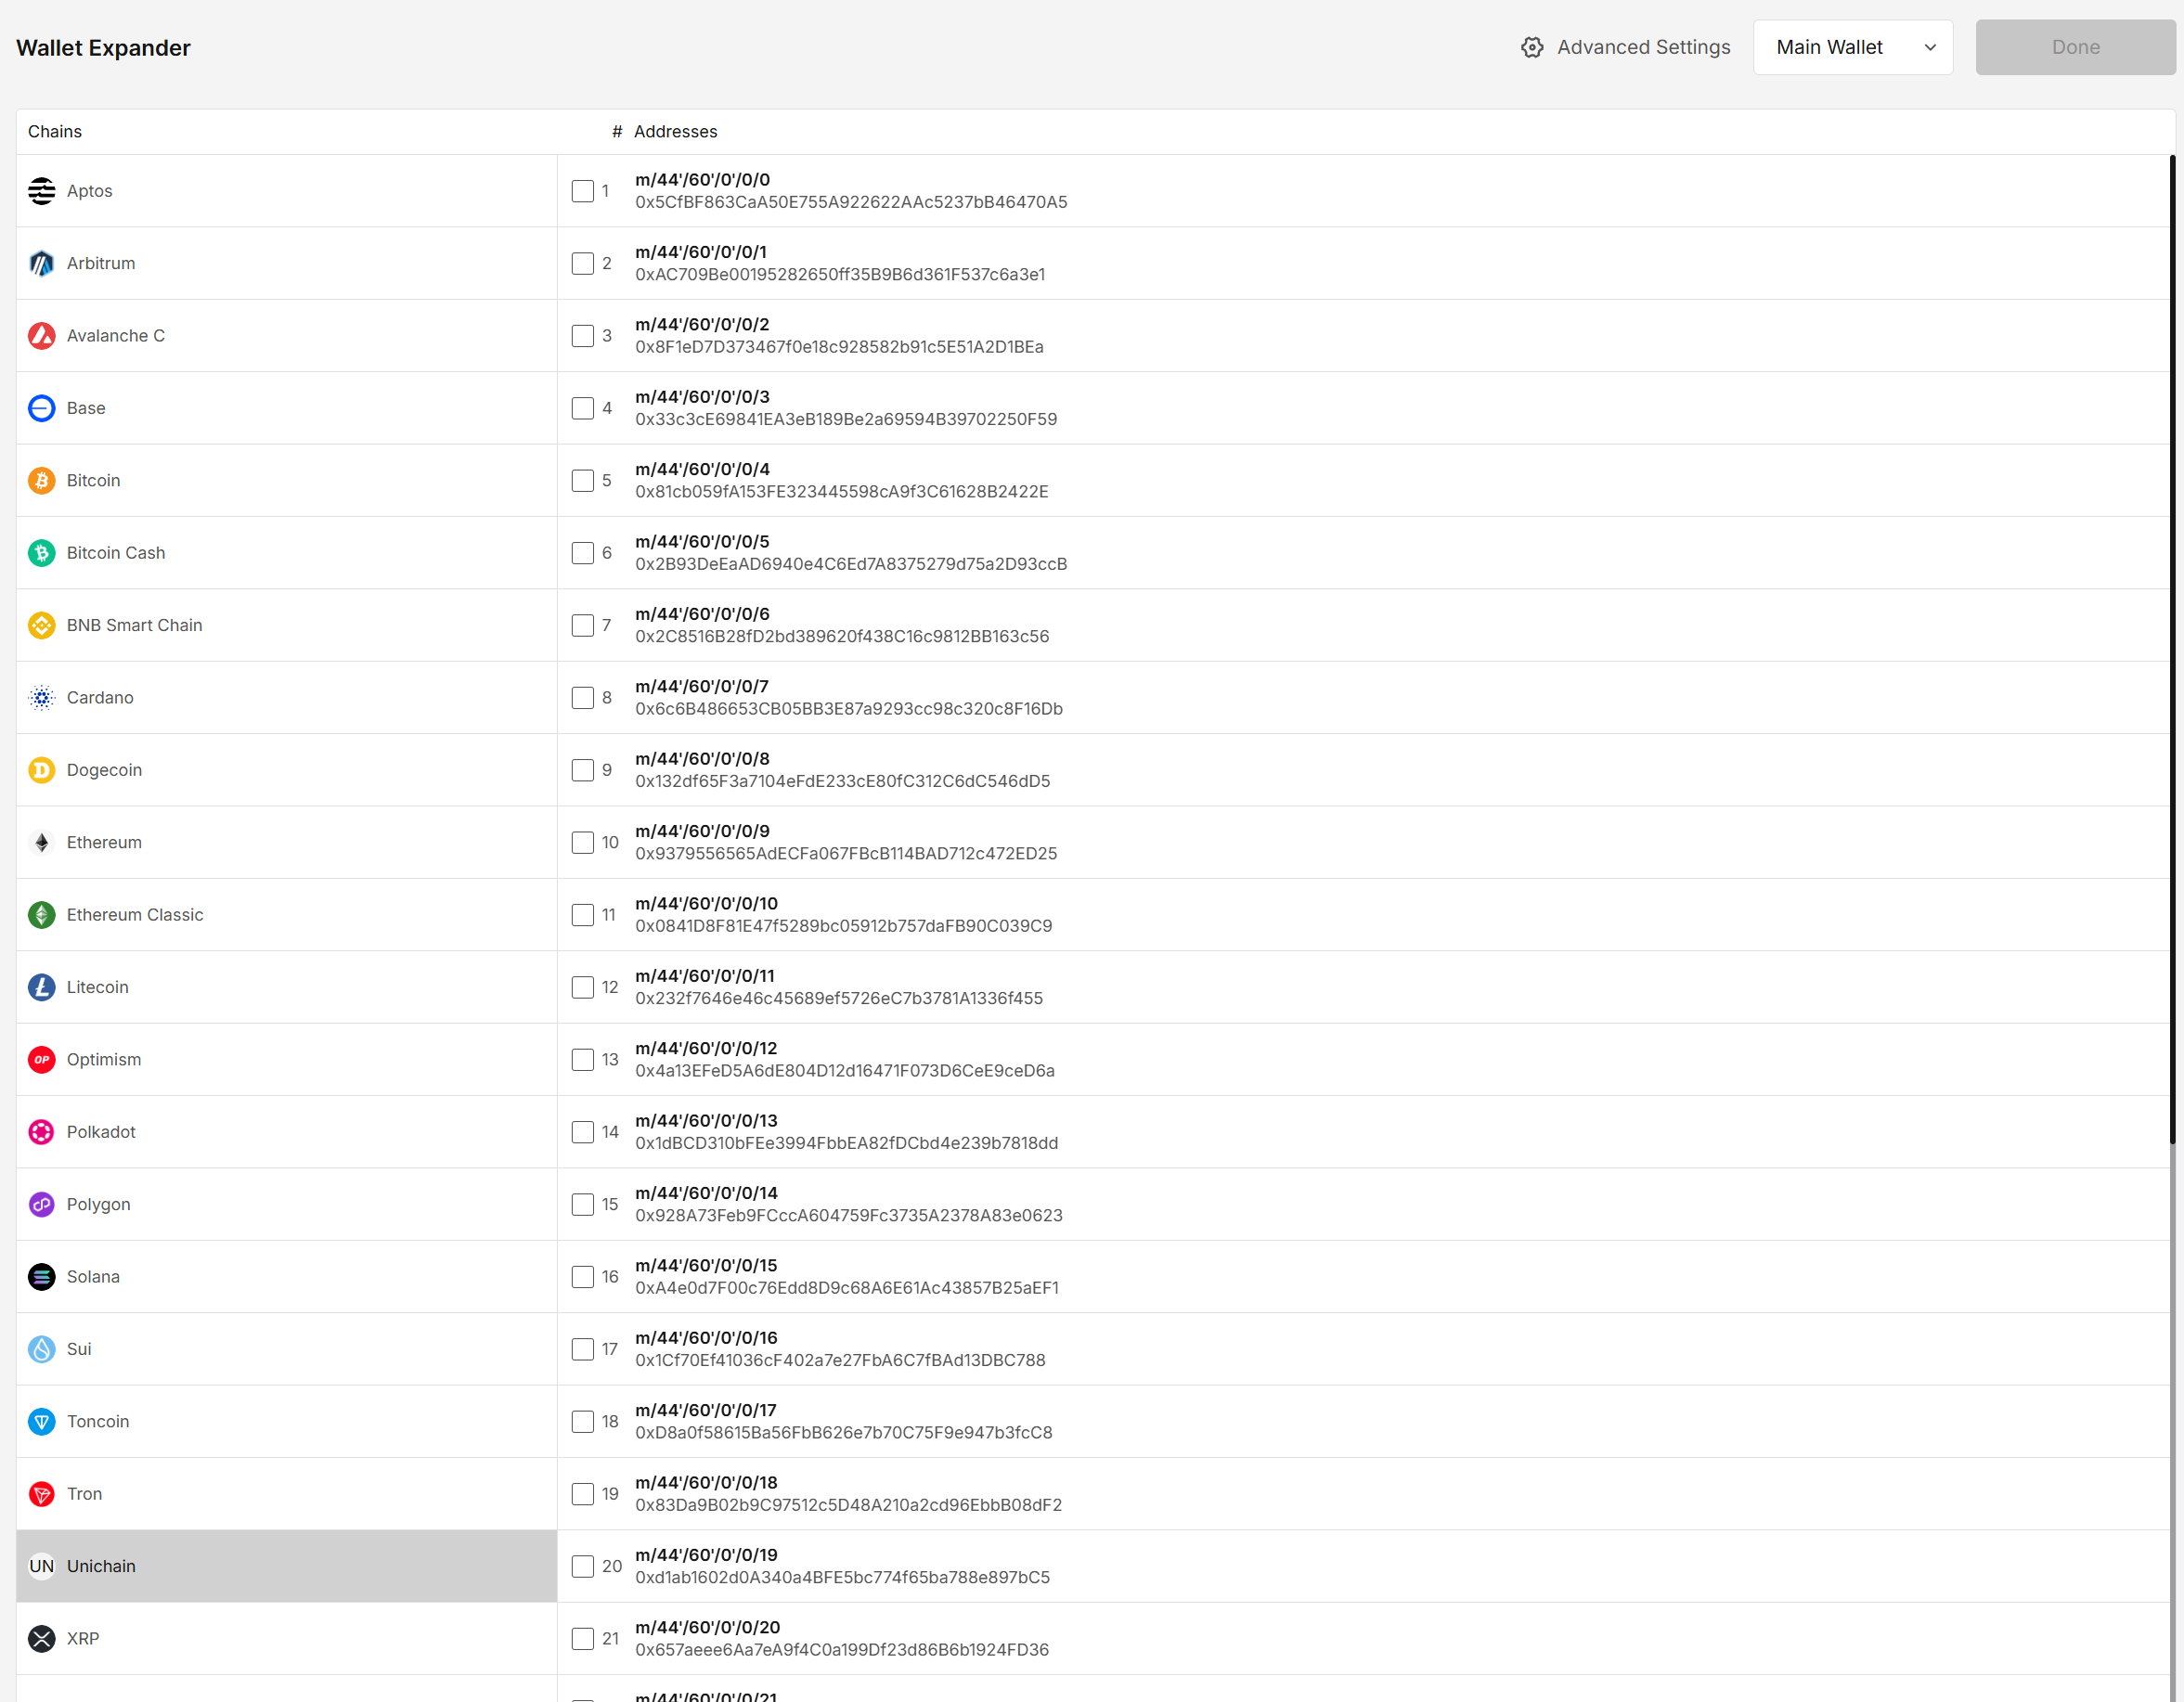Screen dimensions: 2184x1702
Task: Select the BNB Smart Chain icon
Action: [x=41, y=625]
